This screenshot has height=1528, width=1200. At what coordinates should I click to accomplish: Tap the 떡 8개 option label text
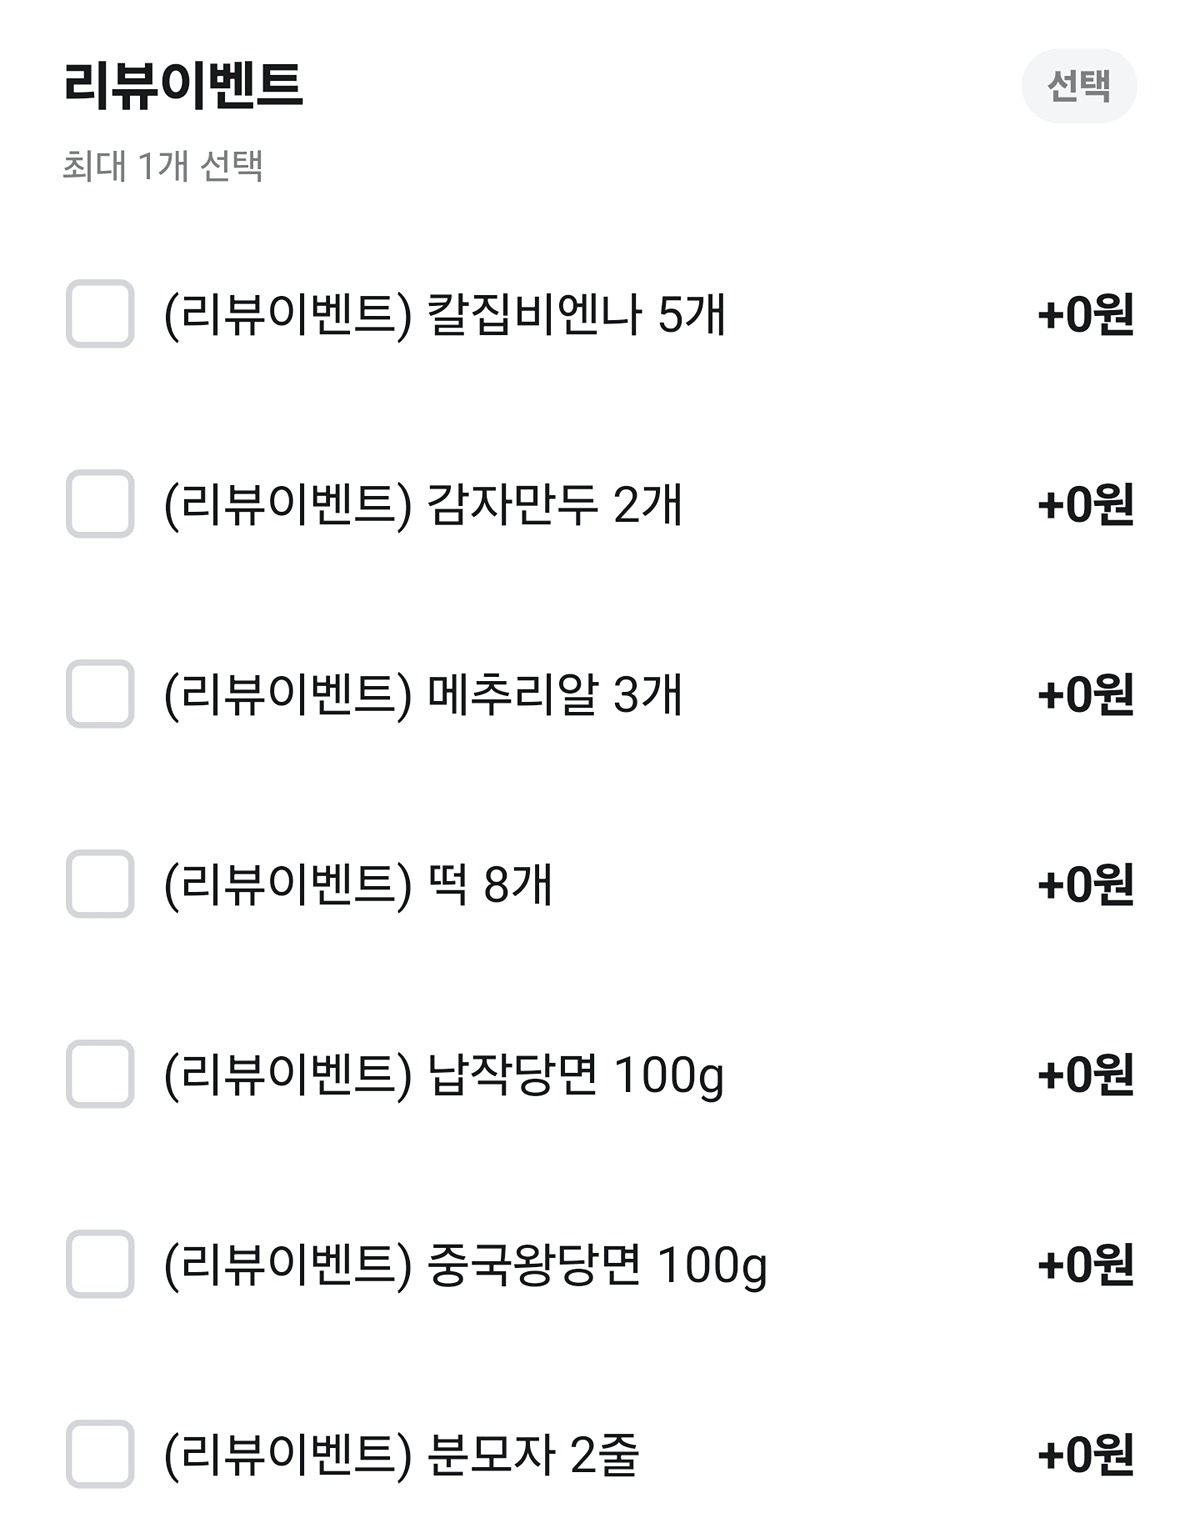pyautogui.click(x=358, y=885)
